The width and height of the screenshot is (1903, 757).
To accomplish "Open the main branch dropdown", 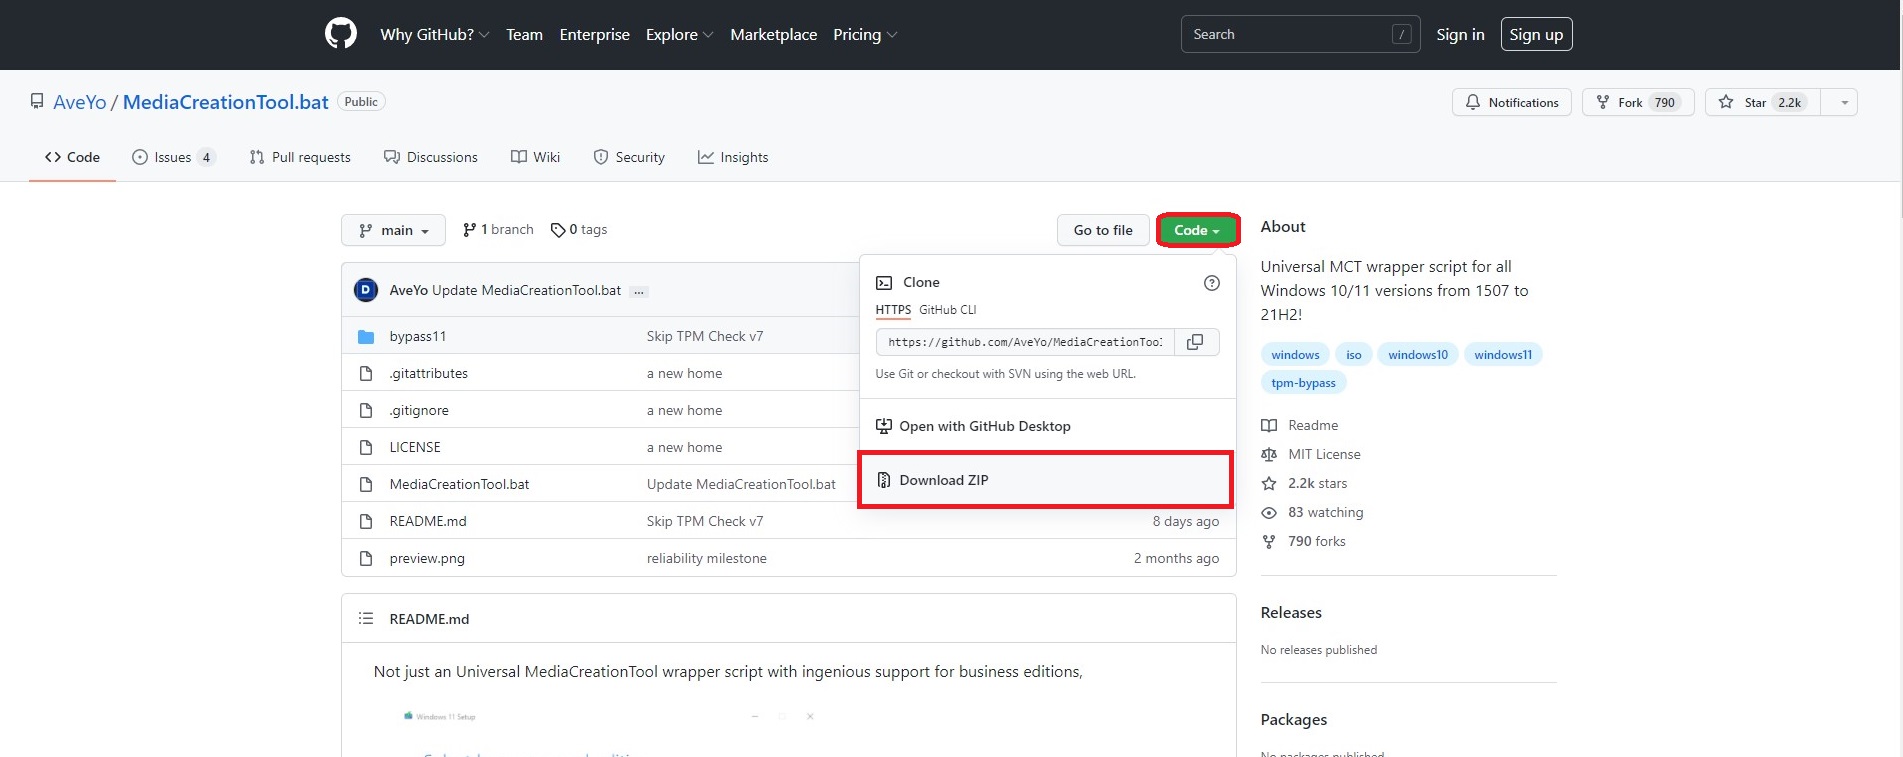I will [x=393, y=230].
